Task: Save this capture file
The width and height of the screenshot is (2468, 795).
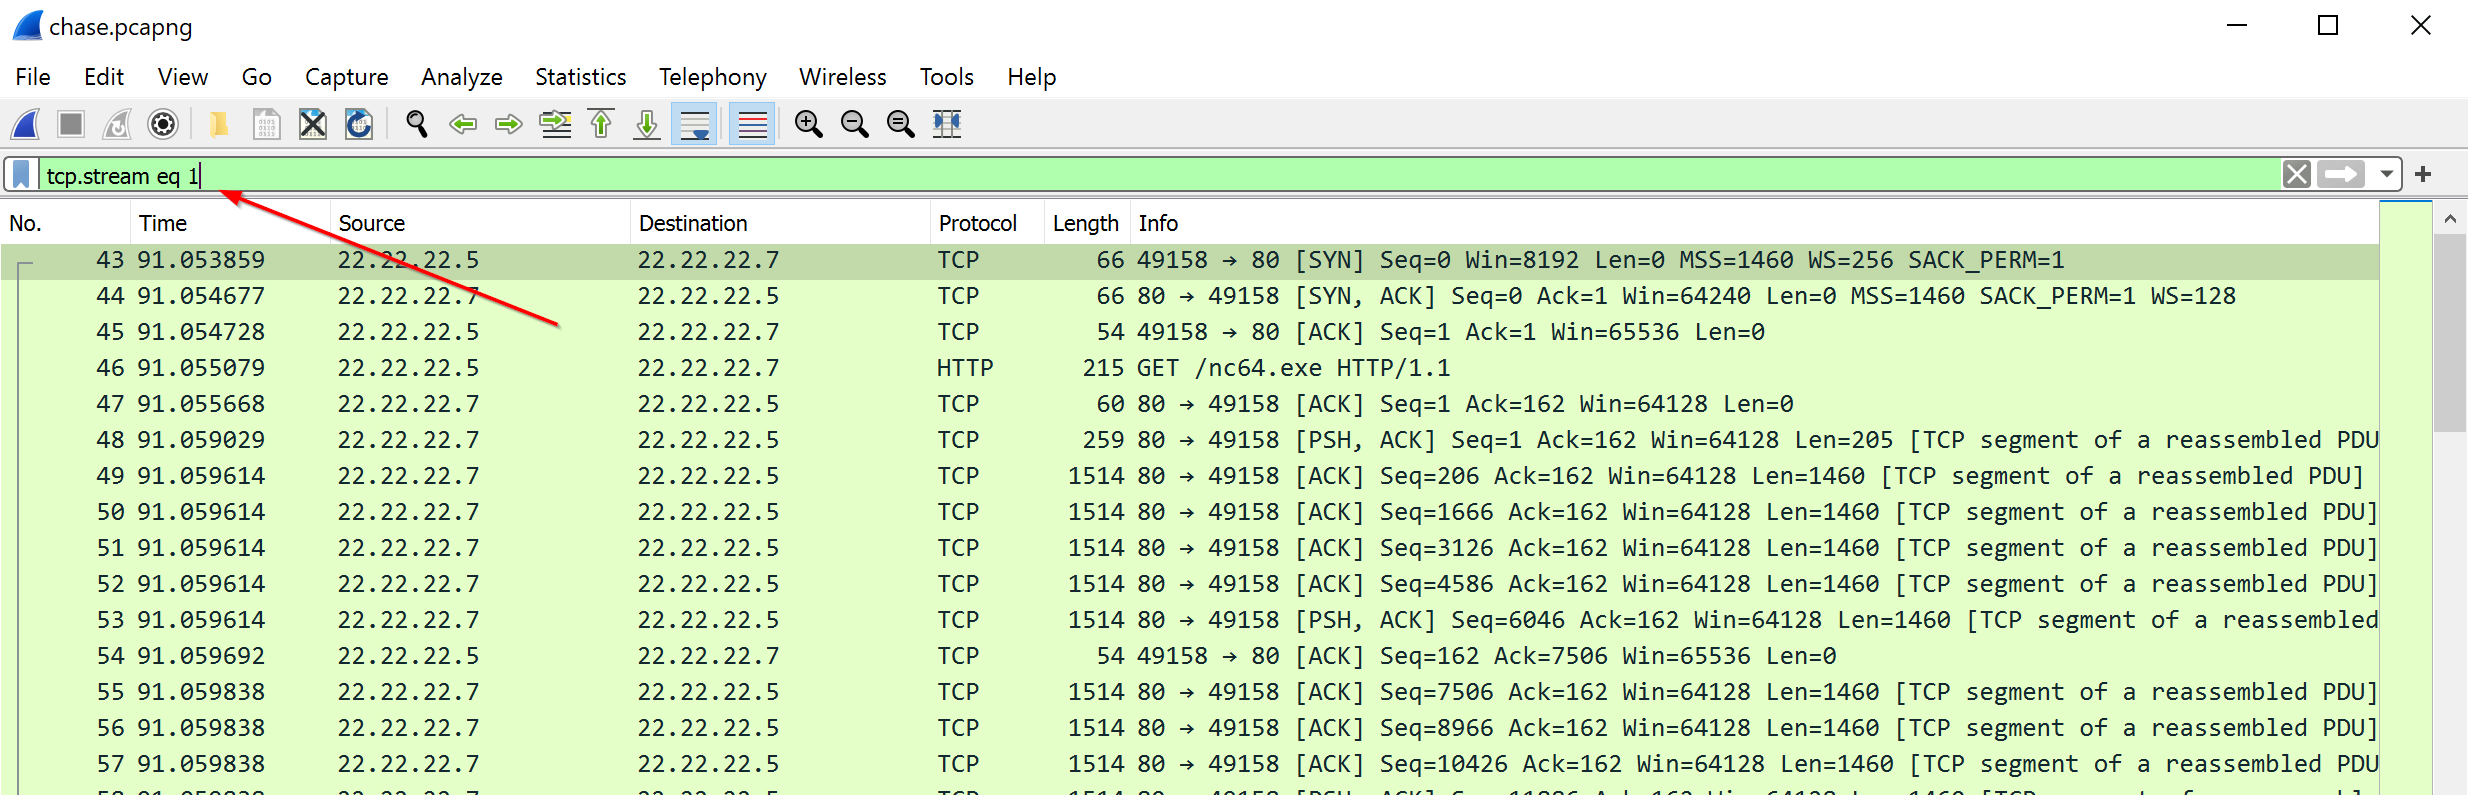Action: (x=266, y=124)
